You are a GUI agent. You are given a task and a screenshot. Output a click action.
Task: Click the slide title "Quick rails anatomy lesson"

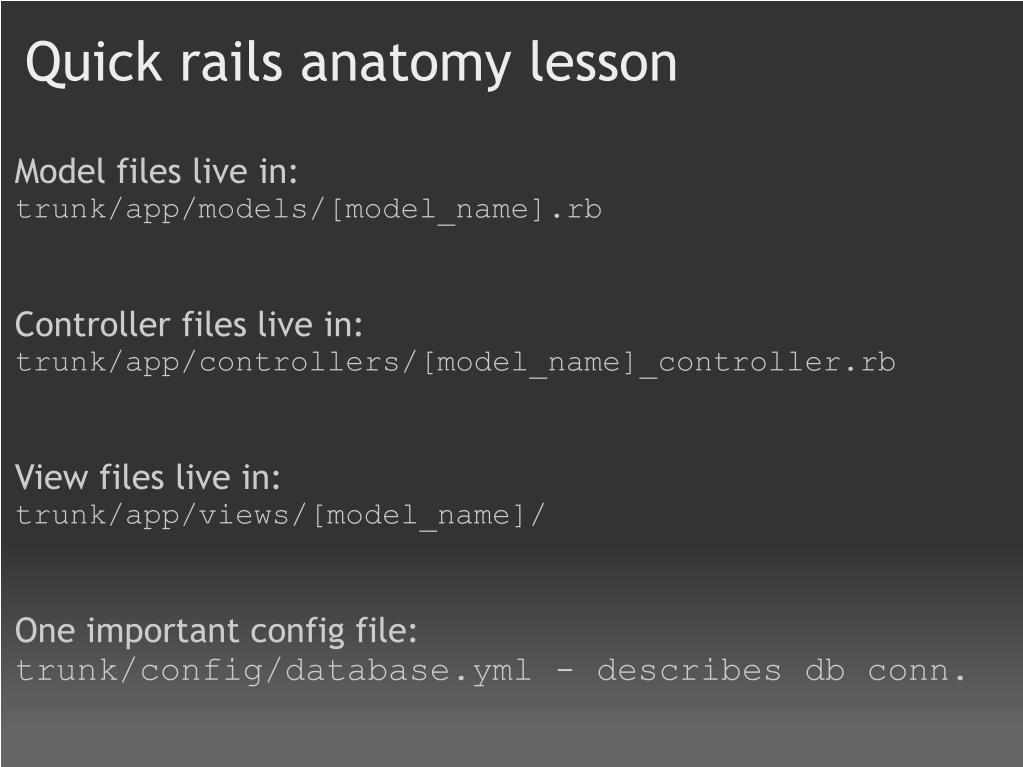pos(351,63)
